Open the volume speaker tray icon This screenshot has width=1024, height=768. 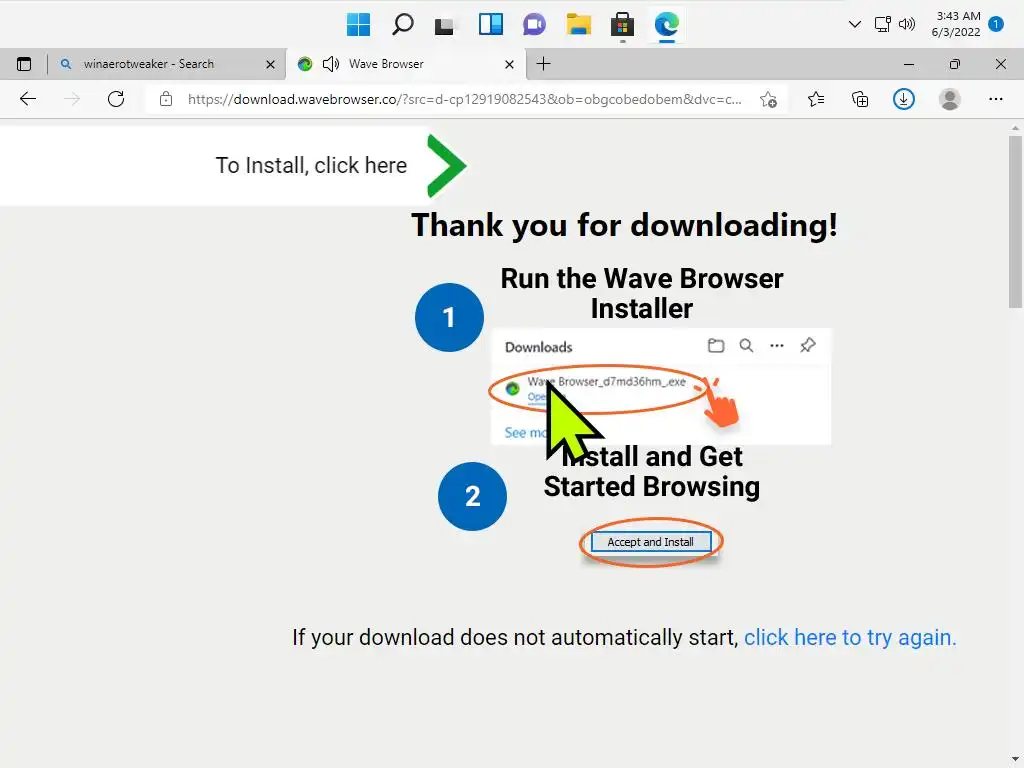(906, 24)
